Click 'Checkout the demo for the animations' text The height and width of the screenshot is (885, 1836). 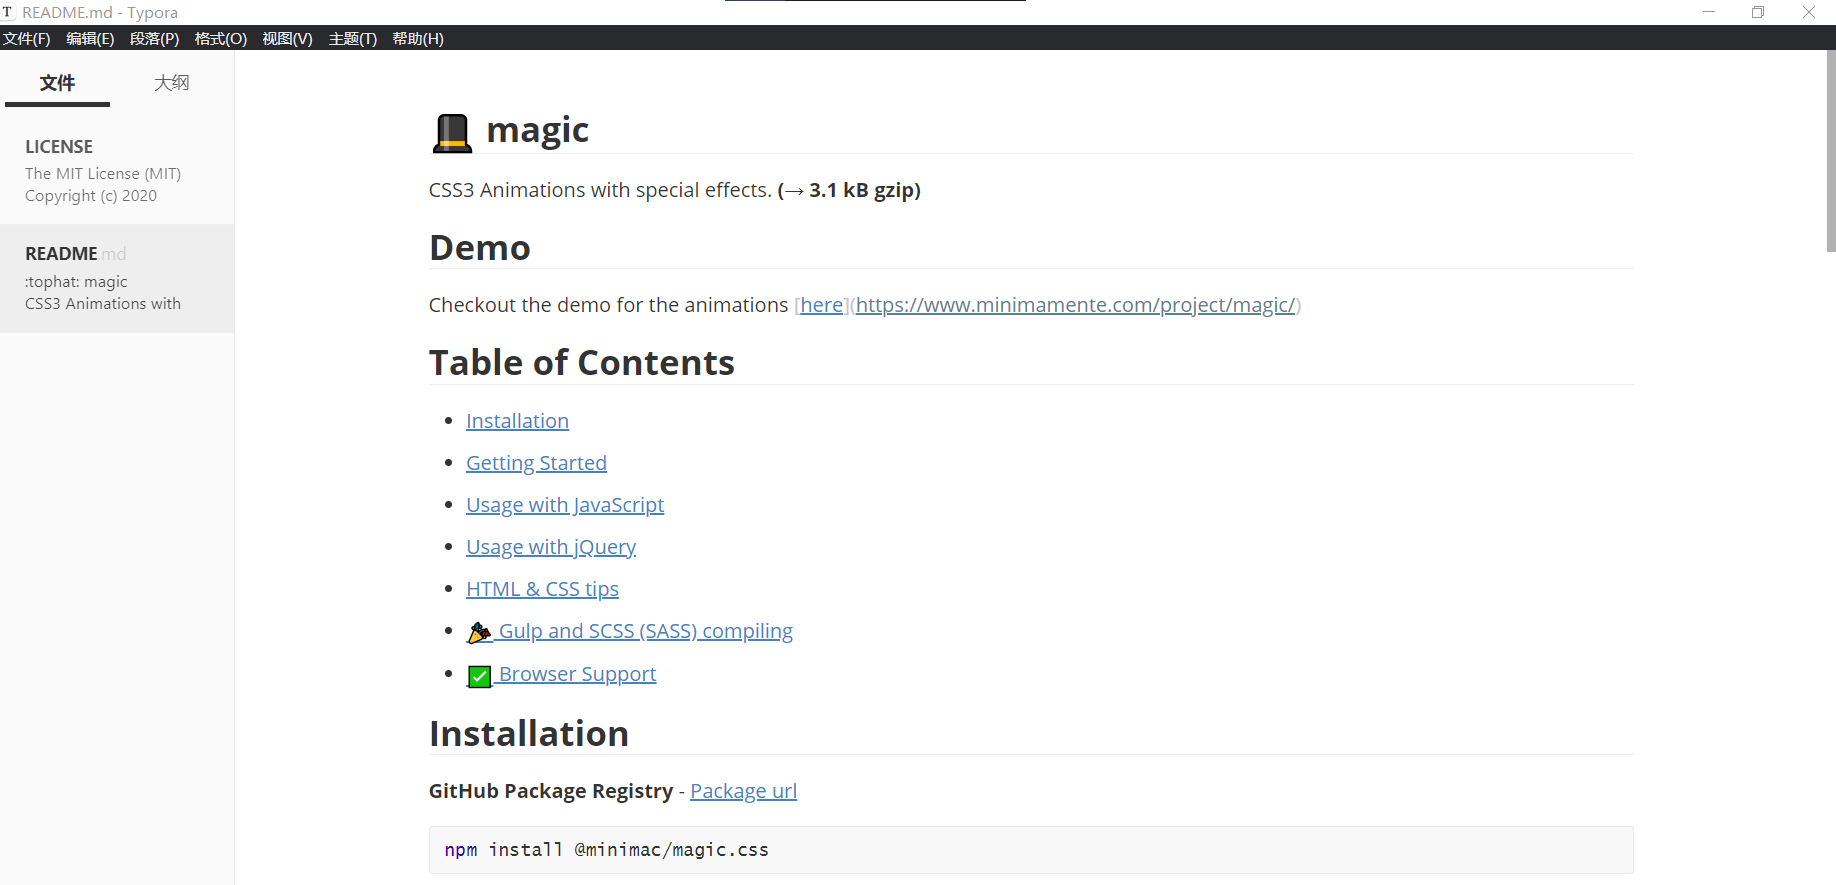(x=608, y=305)
